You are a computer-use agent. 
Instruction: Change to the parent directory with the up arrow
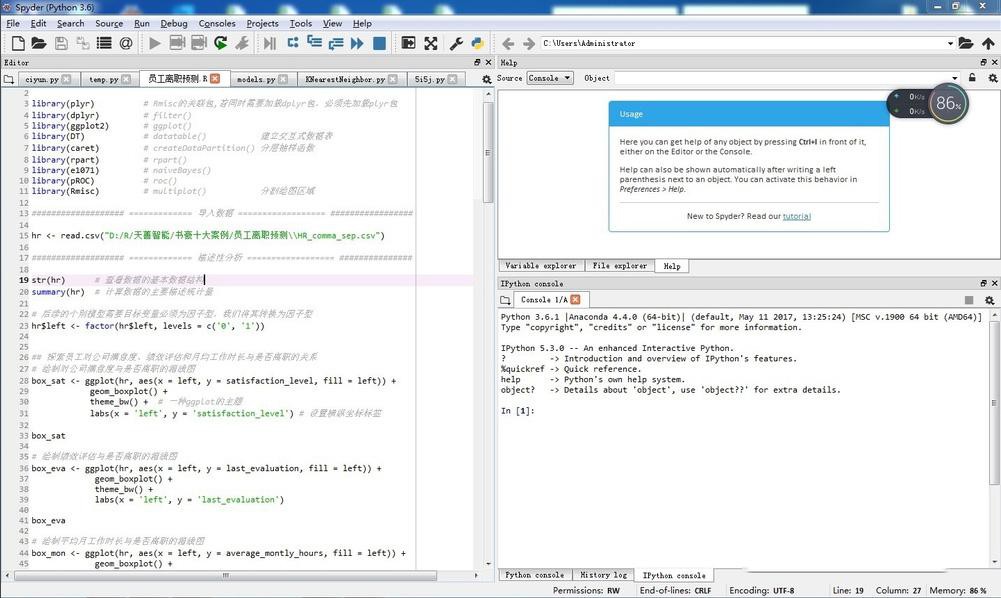pyautogui.click(x=988, y=43)
